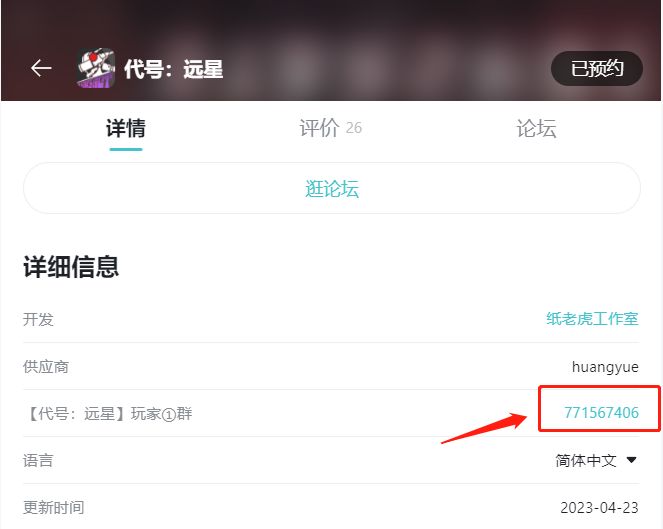Viewport: 663px width, 529px height.
Task: Open the 代号:远星 game icon
Action: (96, 68)
